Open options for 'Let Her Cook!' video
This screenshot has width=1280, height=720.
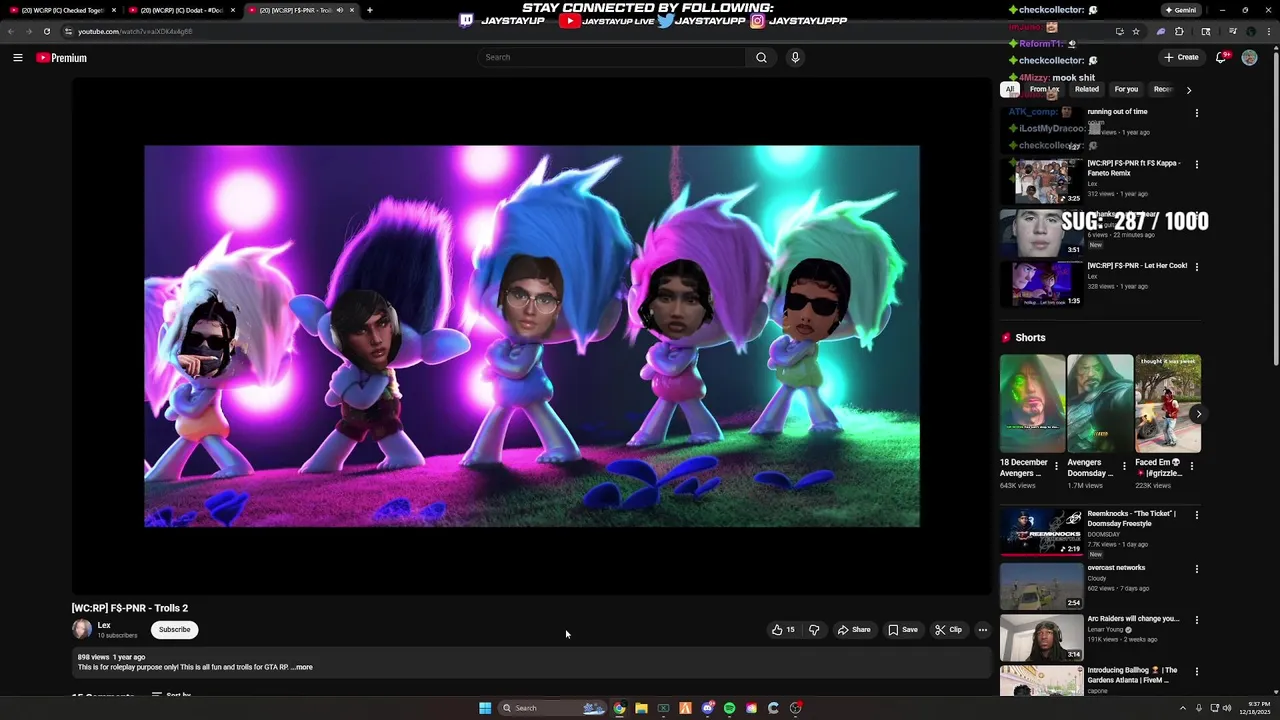pyautogui.click(x=1197, y=267)
